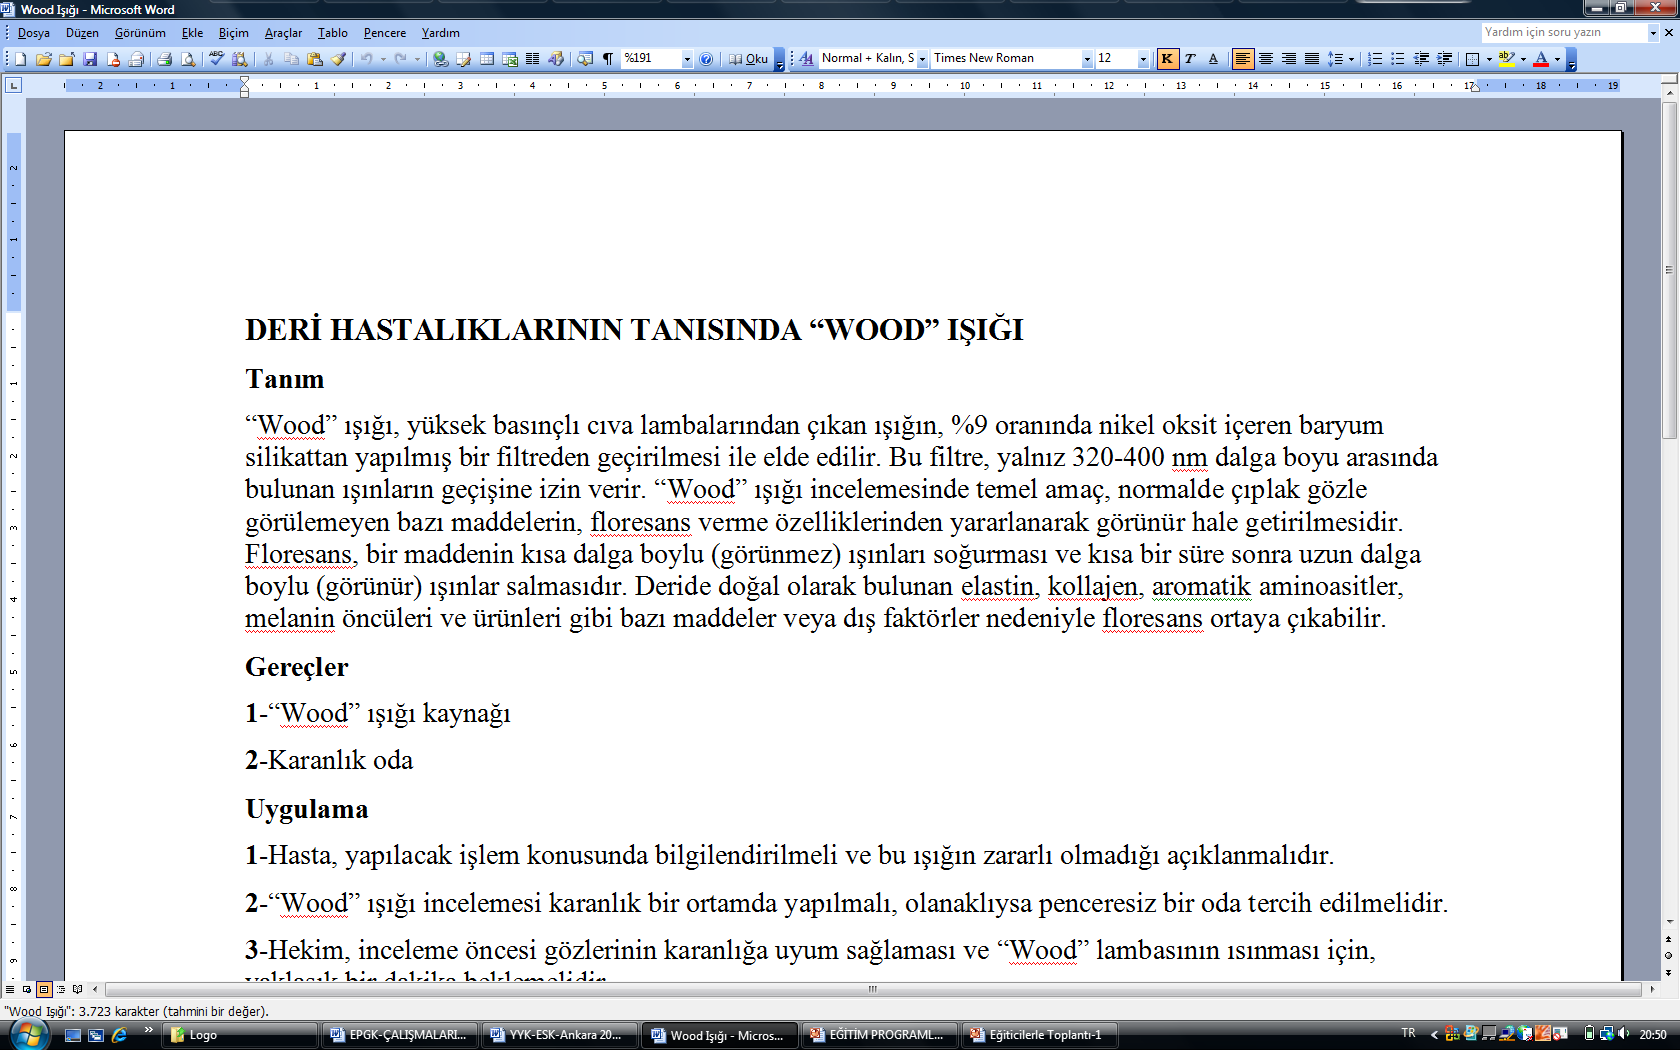This screenshot has height=1050, width=1680.
Task: Click the Print icon
Action: [x=164, y=59]
